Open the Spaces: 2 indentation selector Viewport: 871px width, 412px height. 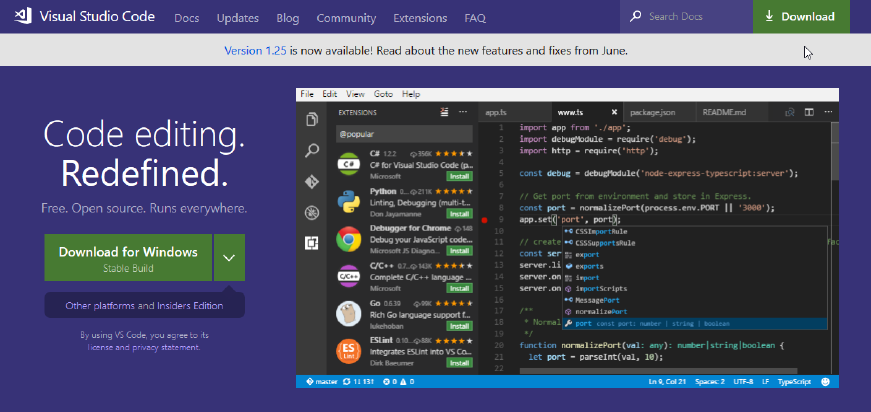(x=710, y=381)
